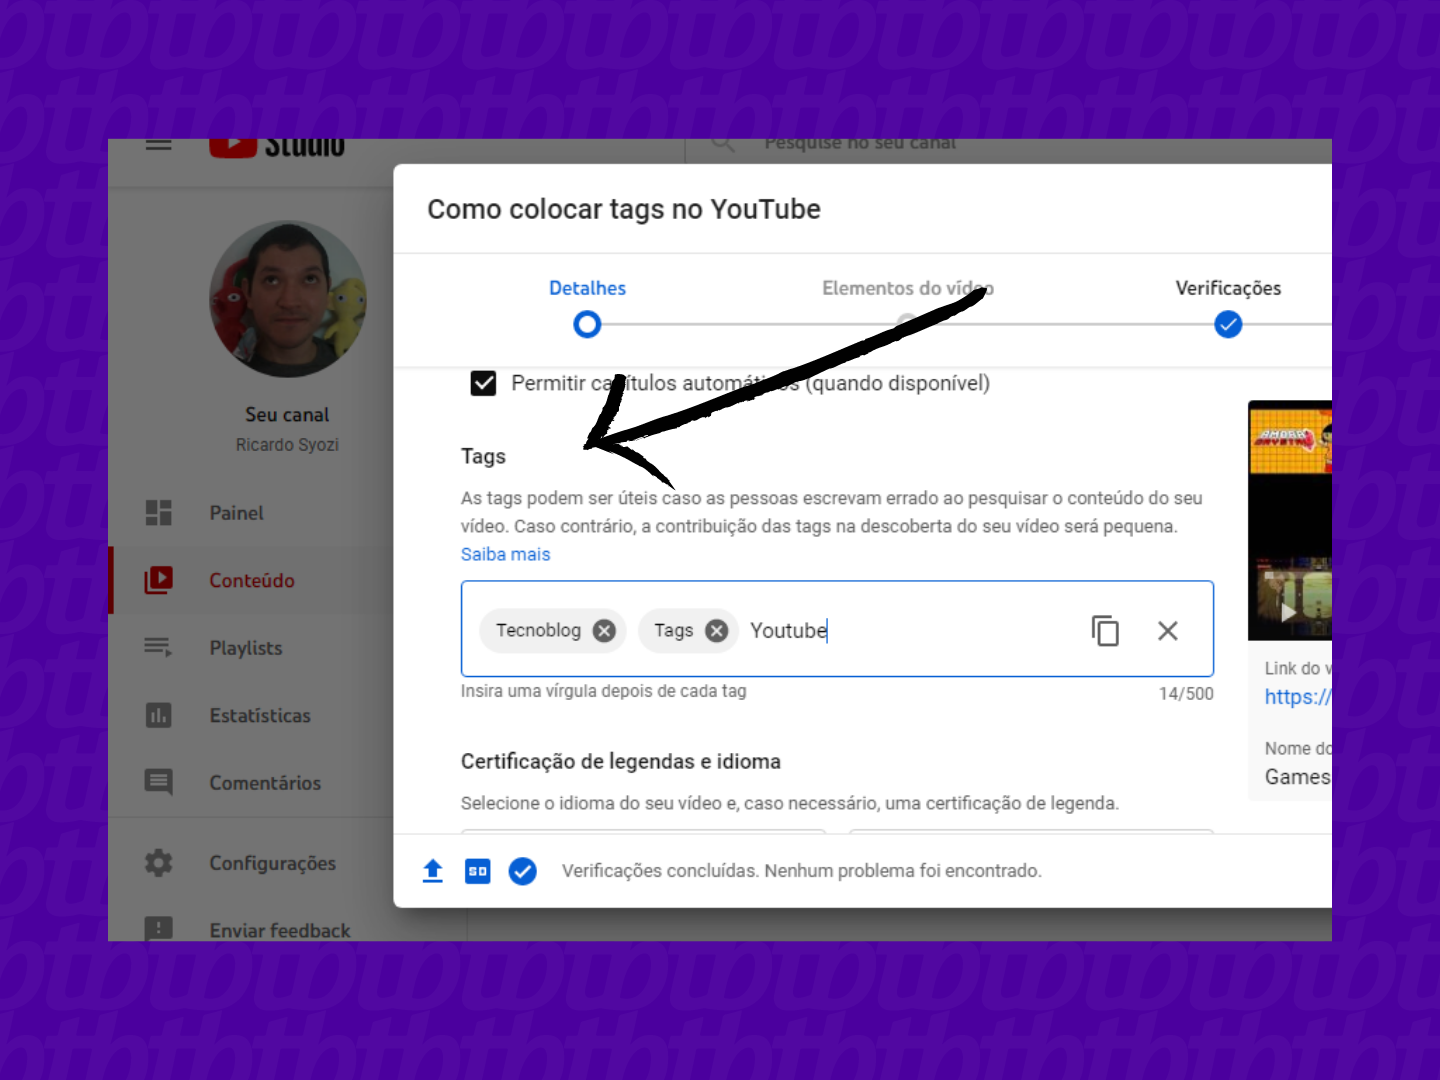Open the hamburger menu in YouTube Studio

159,144
